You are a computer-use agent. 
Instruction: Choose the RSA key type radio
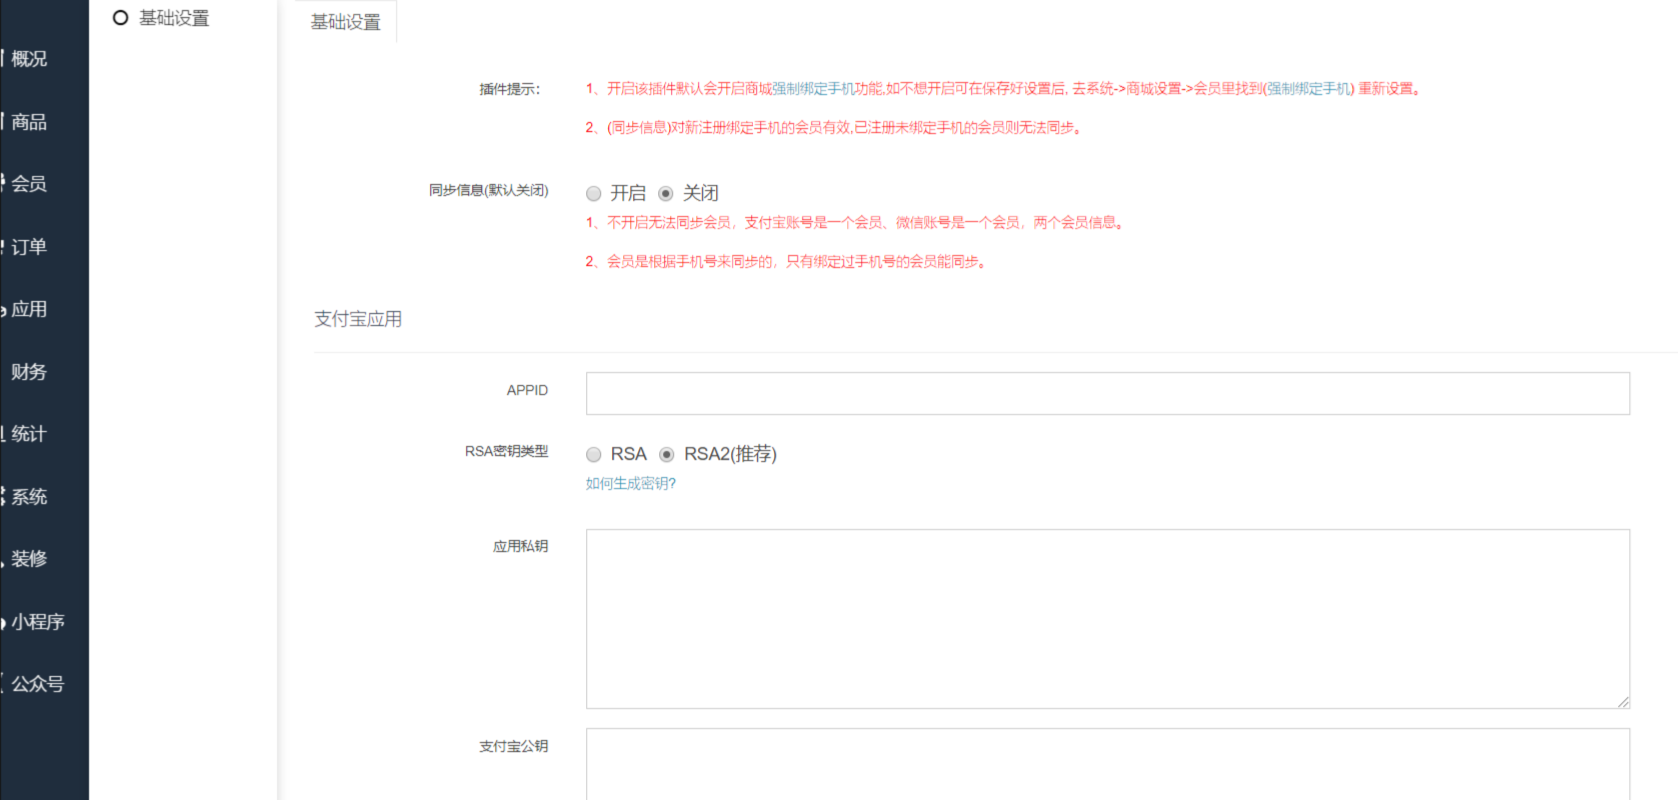(594, 455)
